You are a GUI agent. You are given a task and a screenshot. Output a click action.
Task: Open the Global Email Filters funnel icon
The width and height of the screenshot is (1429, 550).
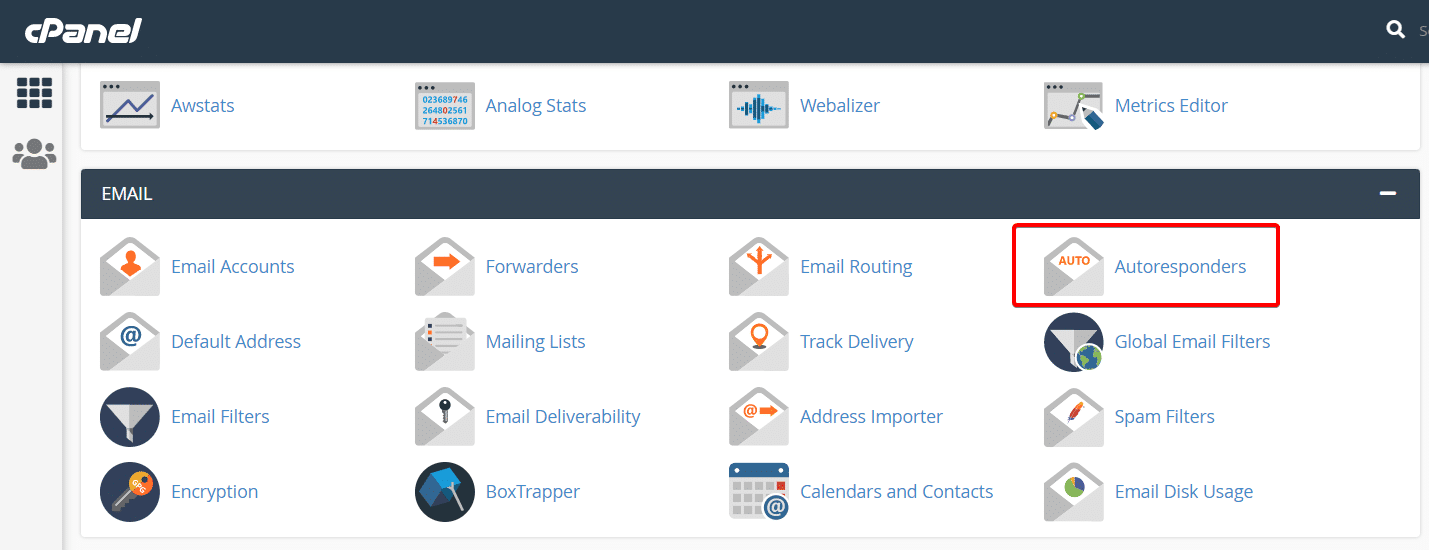coord(1073,342)
